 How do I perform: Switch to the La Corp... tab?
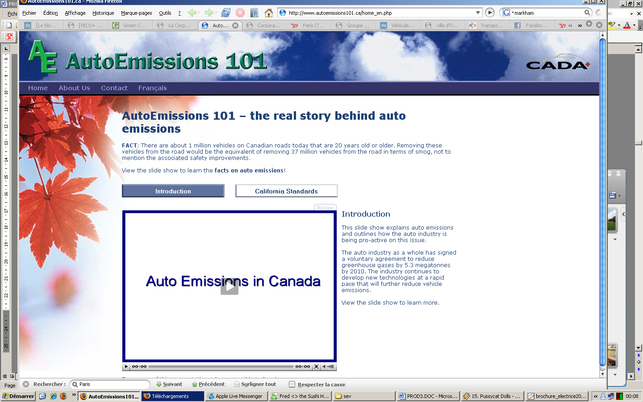point(176,25)
